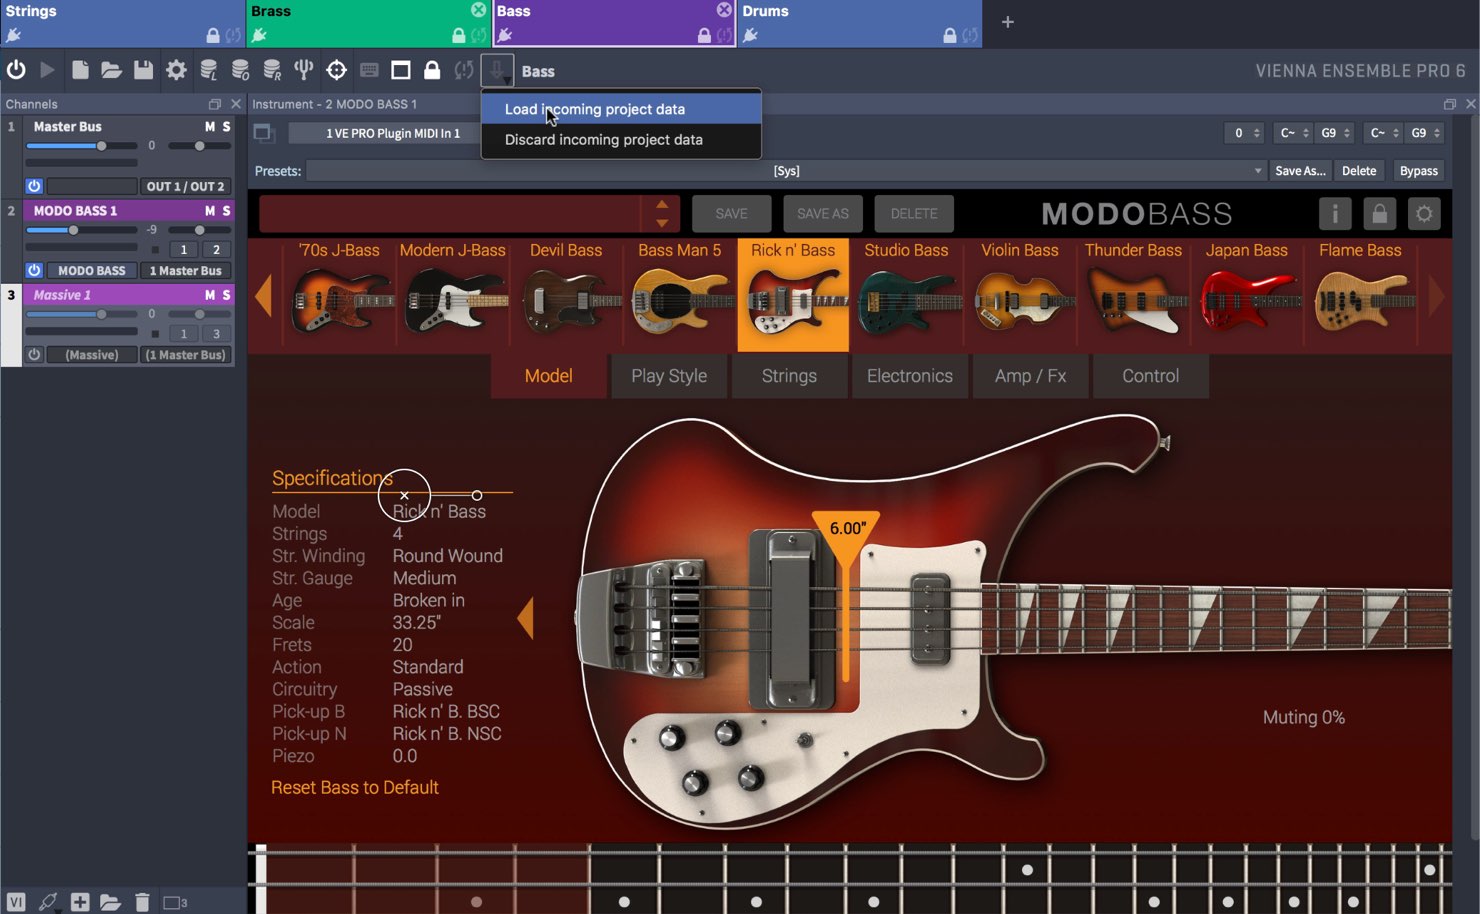
Task: Open the Play Style tab
Action: [x=669, y=376]
